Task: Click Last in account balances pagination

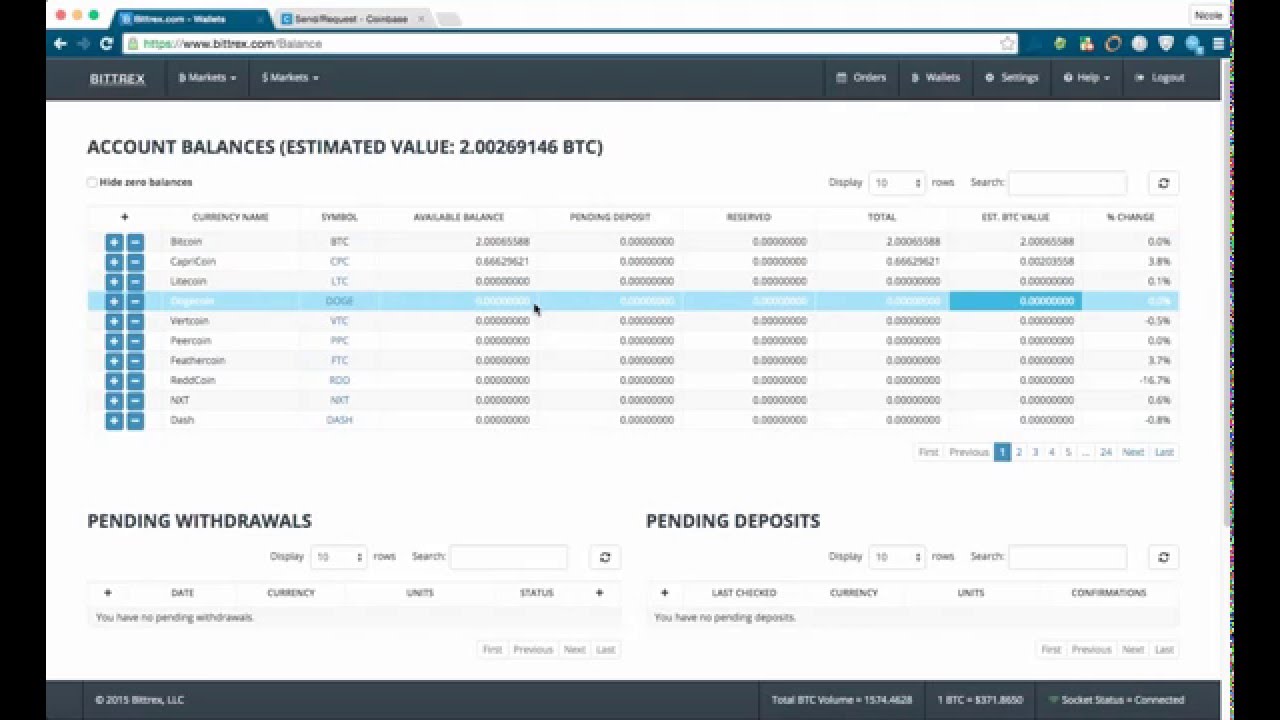Action: (1164, 452)
